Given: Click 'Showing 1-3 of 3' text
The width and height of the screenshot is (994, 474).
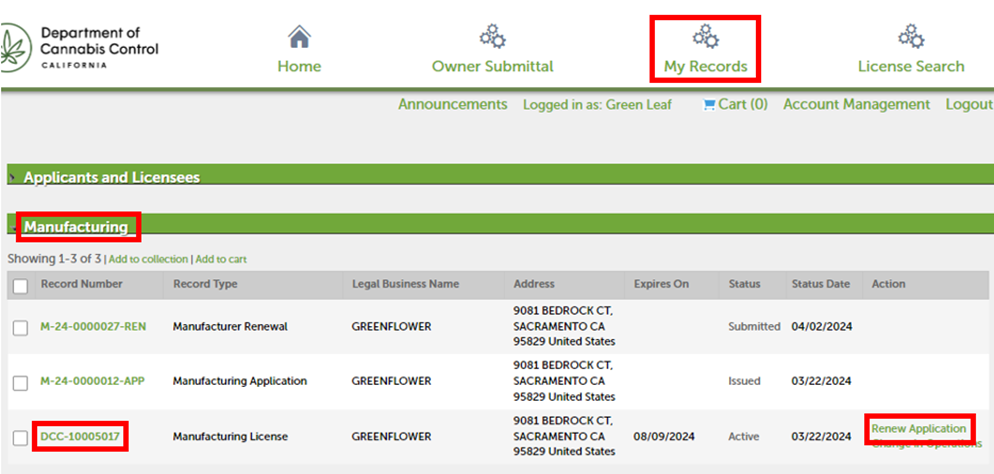Looking at the screenshot, I should [55, 259].
